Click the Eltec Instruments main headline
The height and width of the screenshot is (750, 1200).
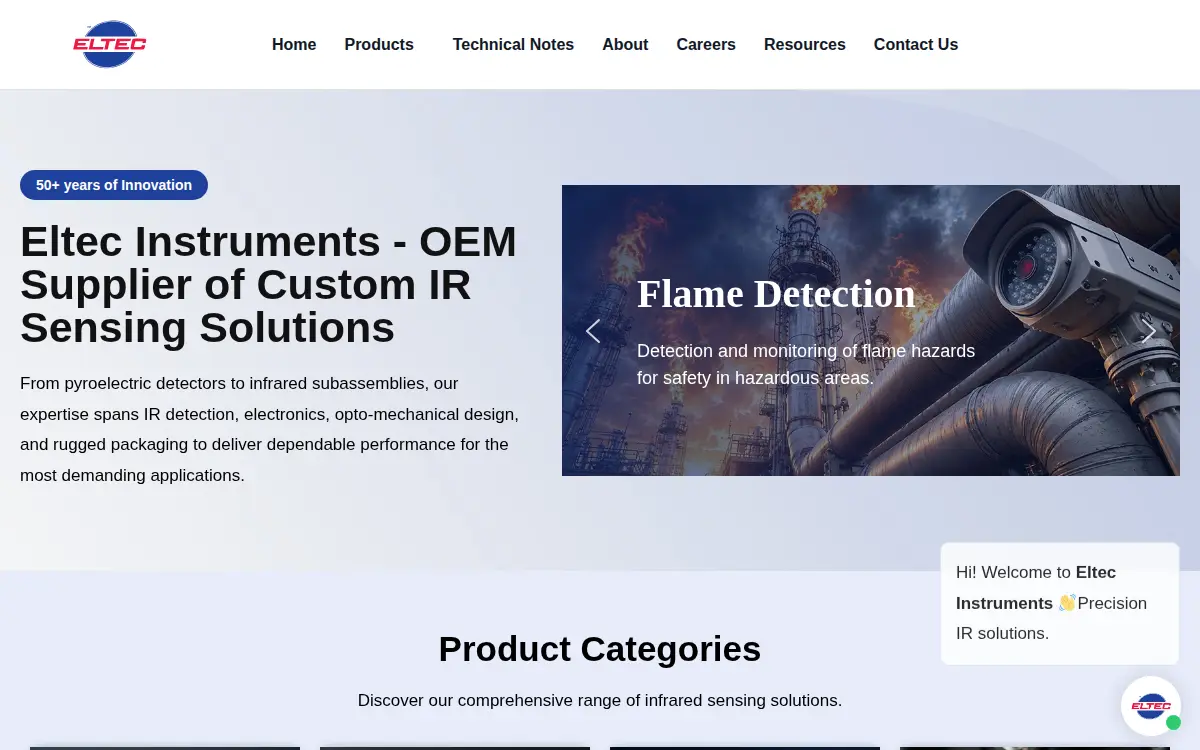(x=269, y=284)
